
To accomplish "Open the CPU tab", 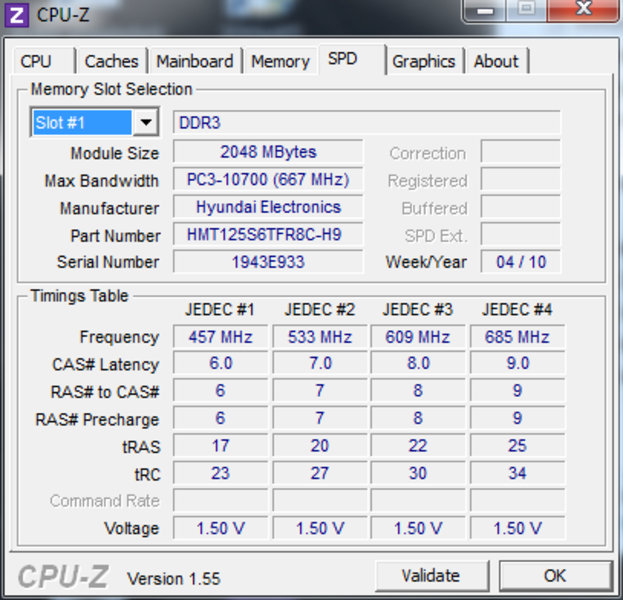I will click(x=44, y=61).
